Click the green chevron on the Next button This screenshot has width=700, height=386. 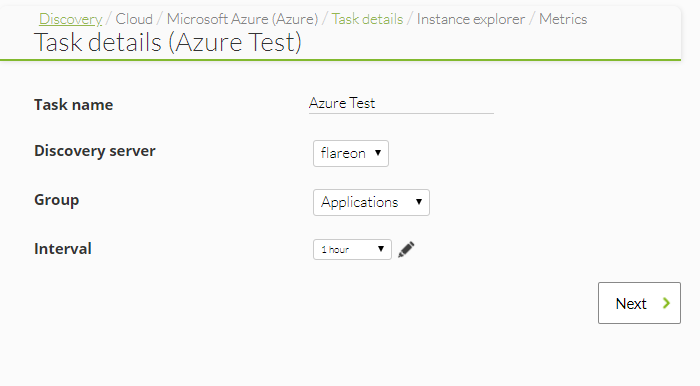(x=667, y=303)
